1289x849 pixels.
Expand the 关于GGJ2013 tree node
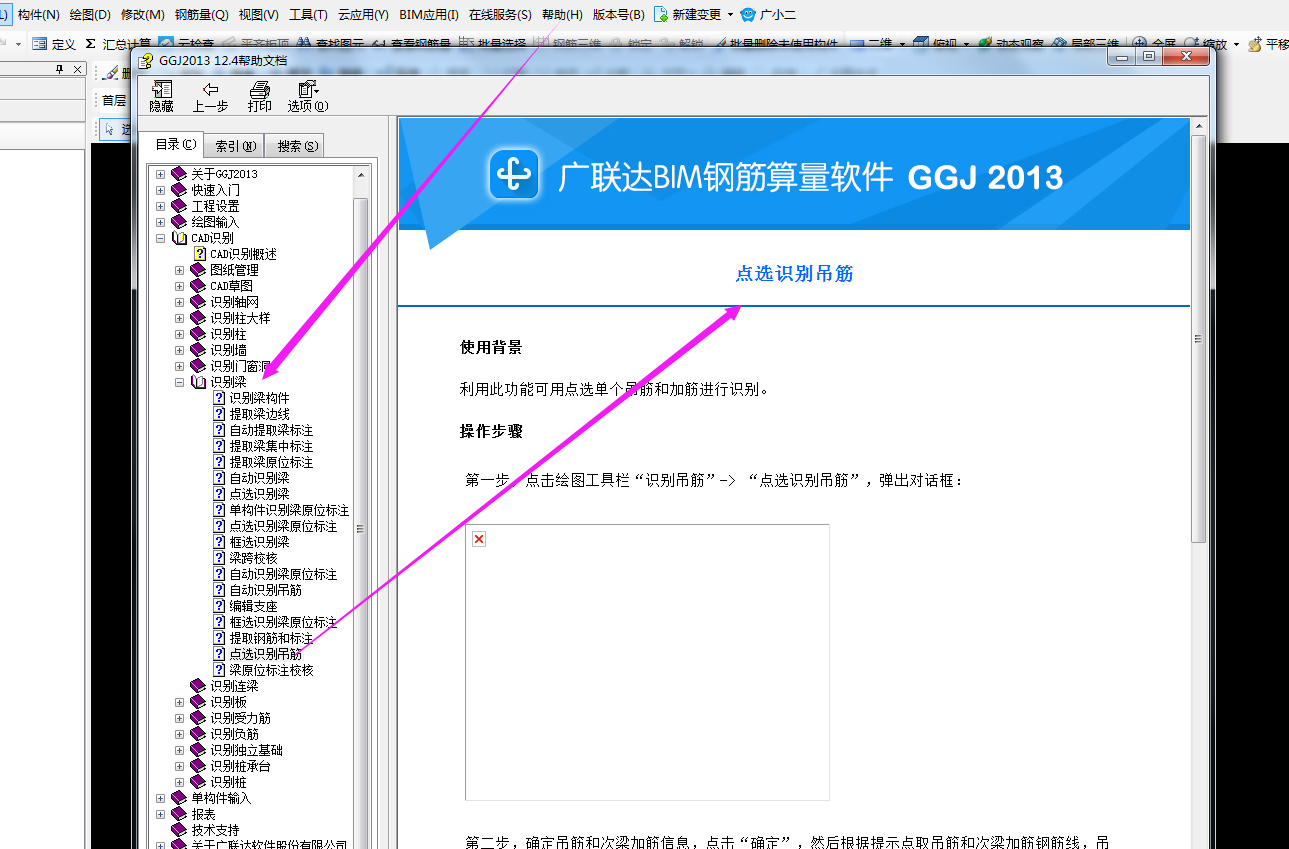(160, 174)
